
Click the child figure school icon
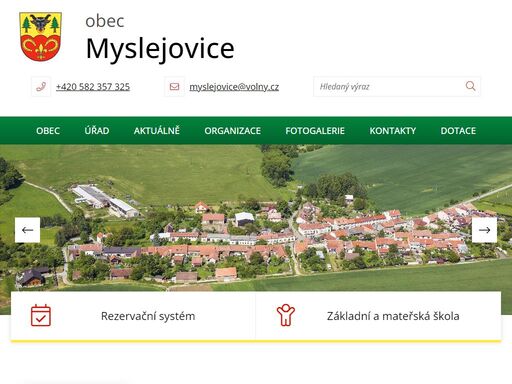286,315
